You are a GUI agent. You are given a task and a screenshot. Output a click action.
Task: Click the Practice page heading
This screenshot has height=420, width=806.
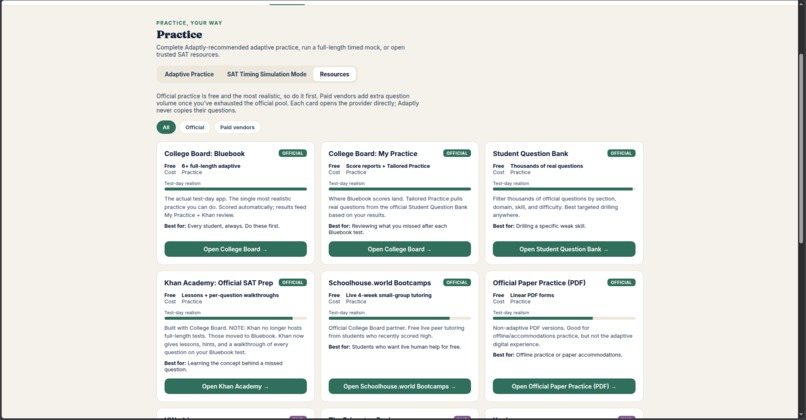tap(179, 34)
